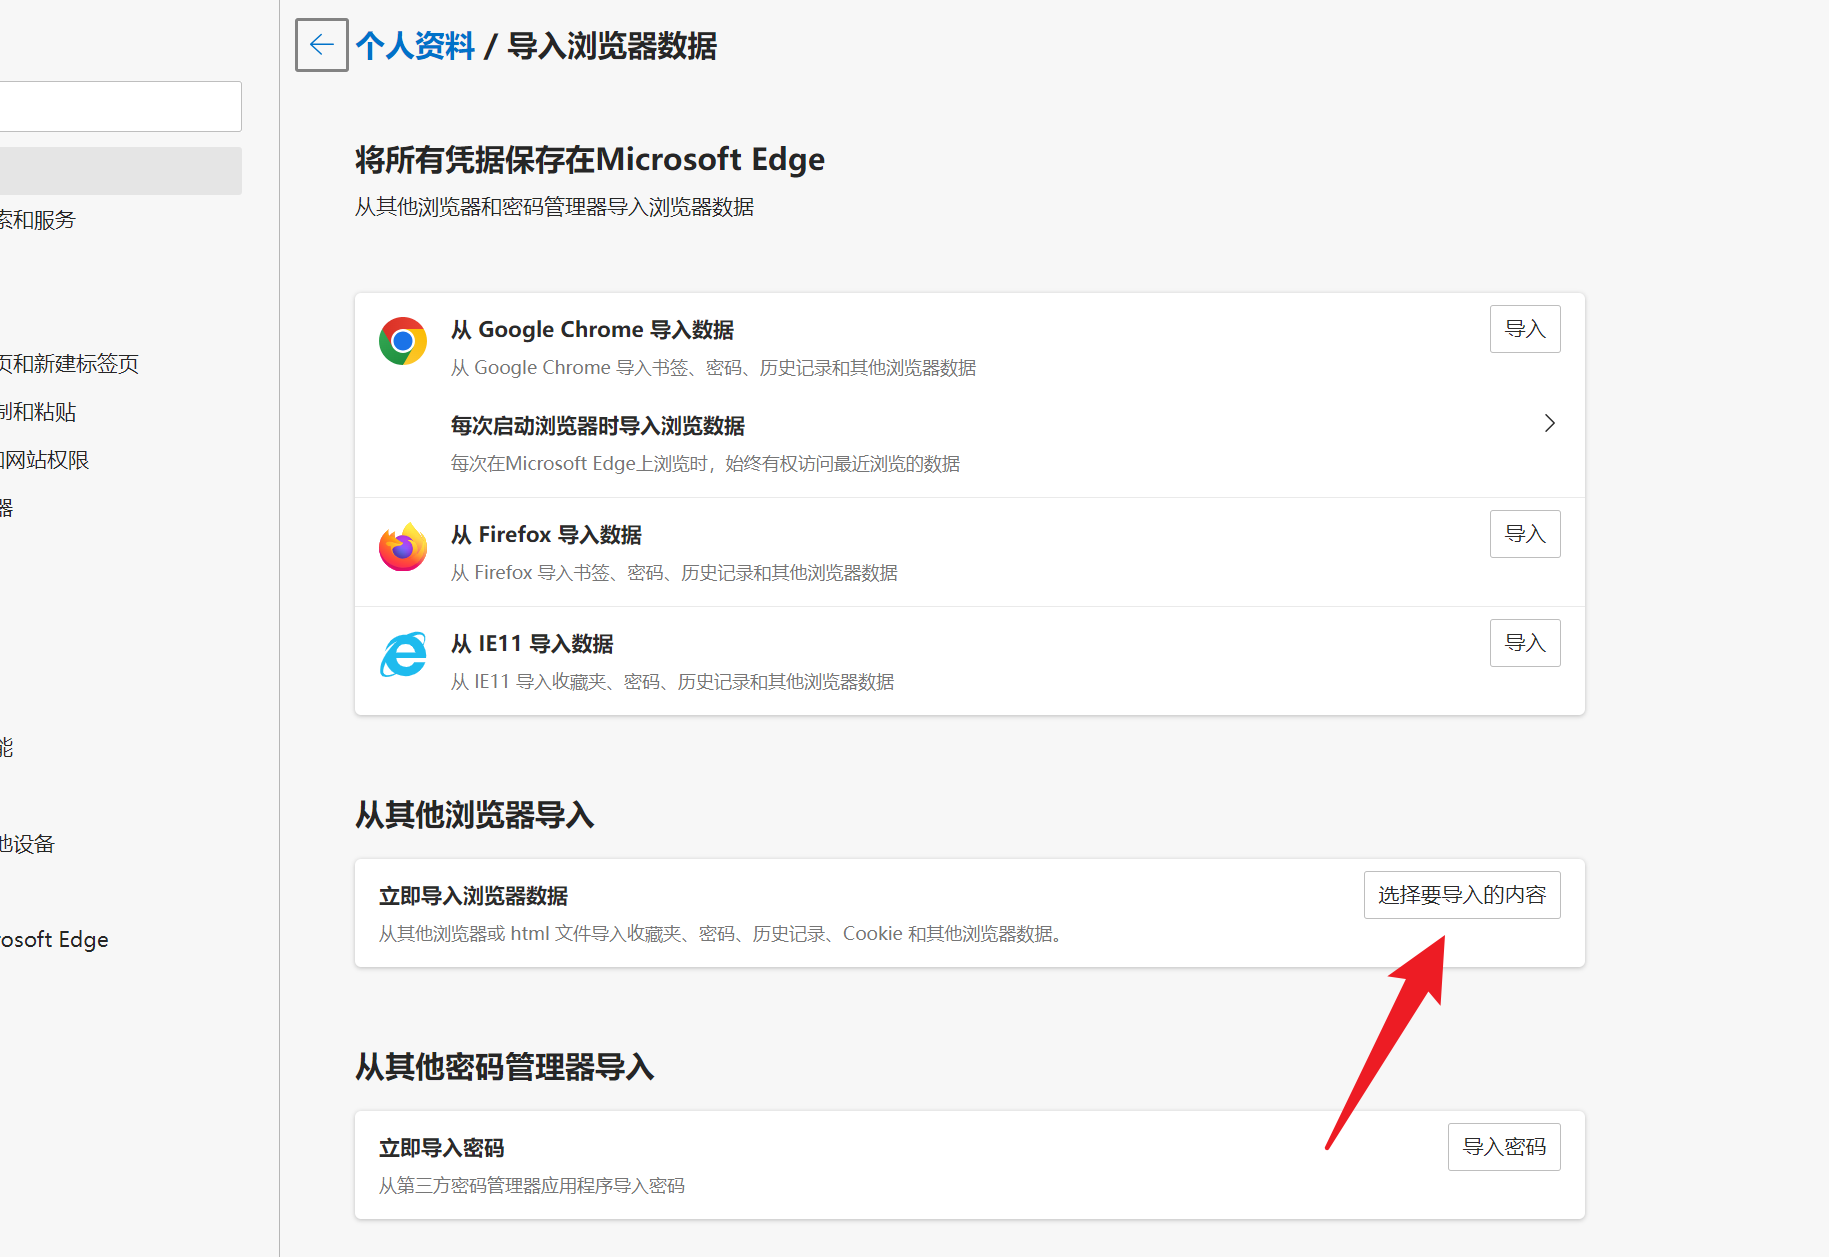Click 导入 button for Firefox
The height and width of the screenshot is (1257, 1829).
(1525, 534)
